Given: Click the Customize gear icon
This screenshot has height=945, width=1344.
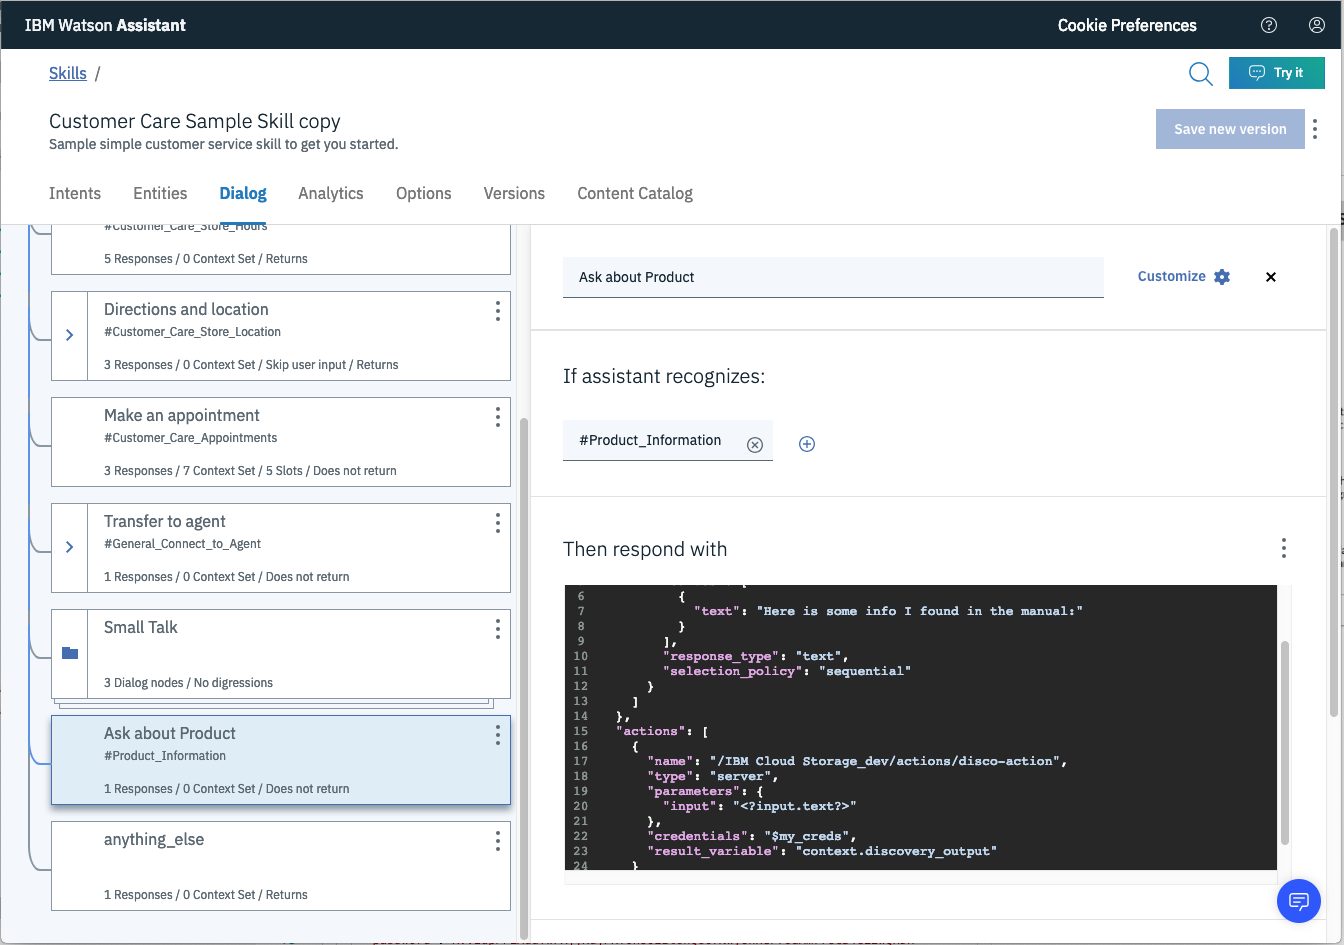Looking at the screenshot, I should (x=1222, y=277).
